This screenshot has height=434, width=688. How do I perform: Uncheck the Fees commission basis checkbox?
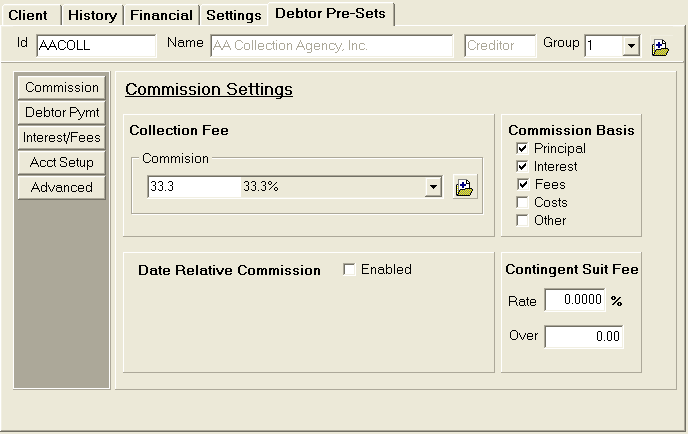tap(522, 184)
